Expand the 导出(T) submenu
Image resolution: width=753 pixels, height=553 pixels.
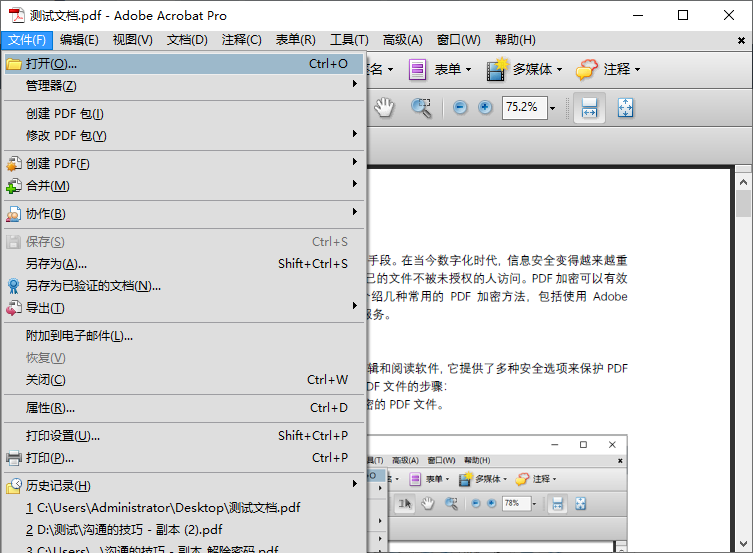[184, 308]
